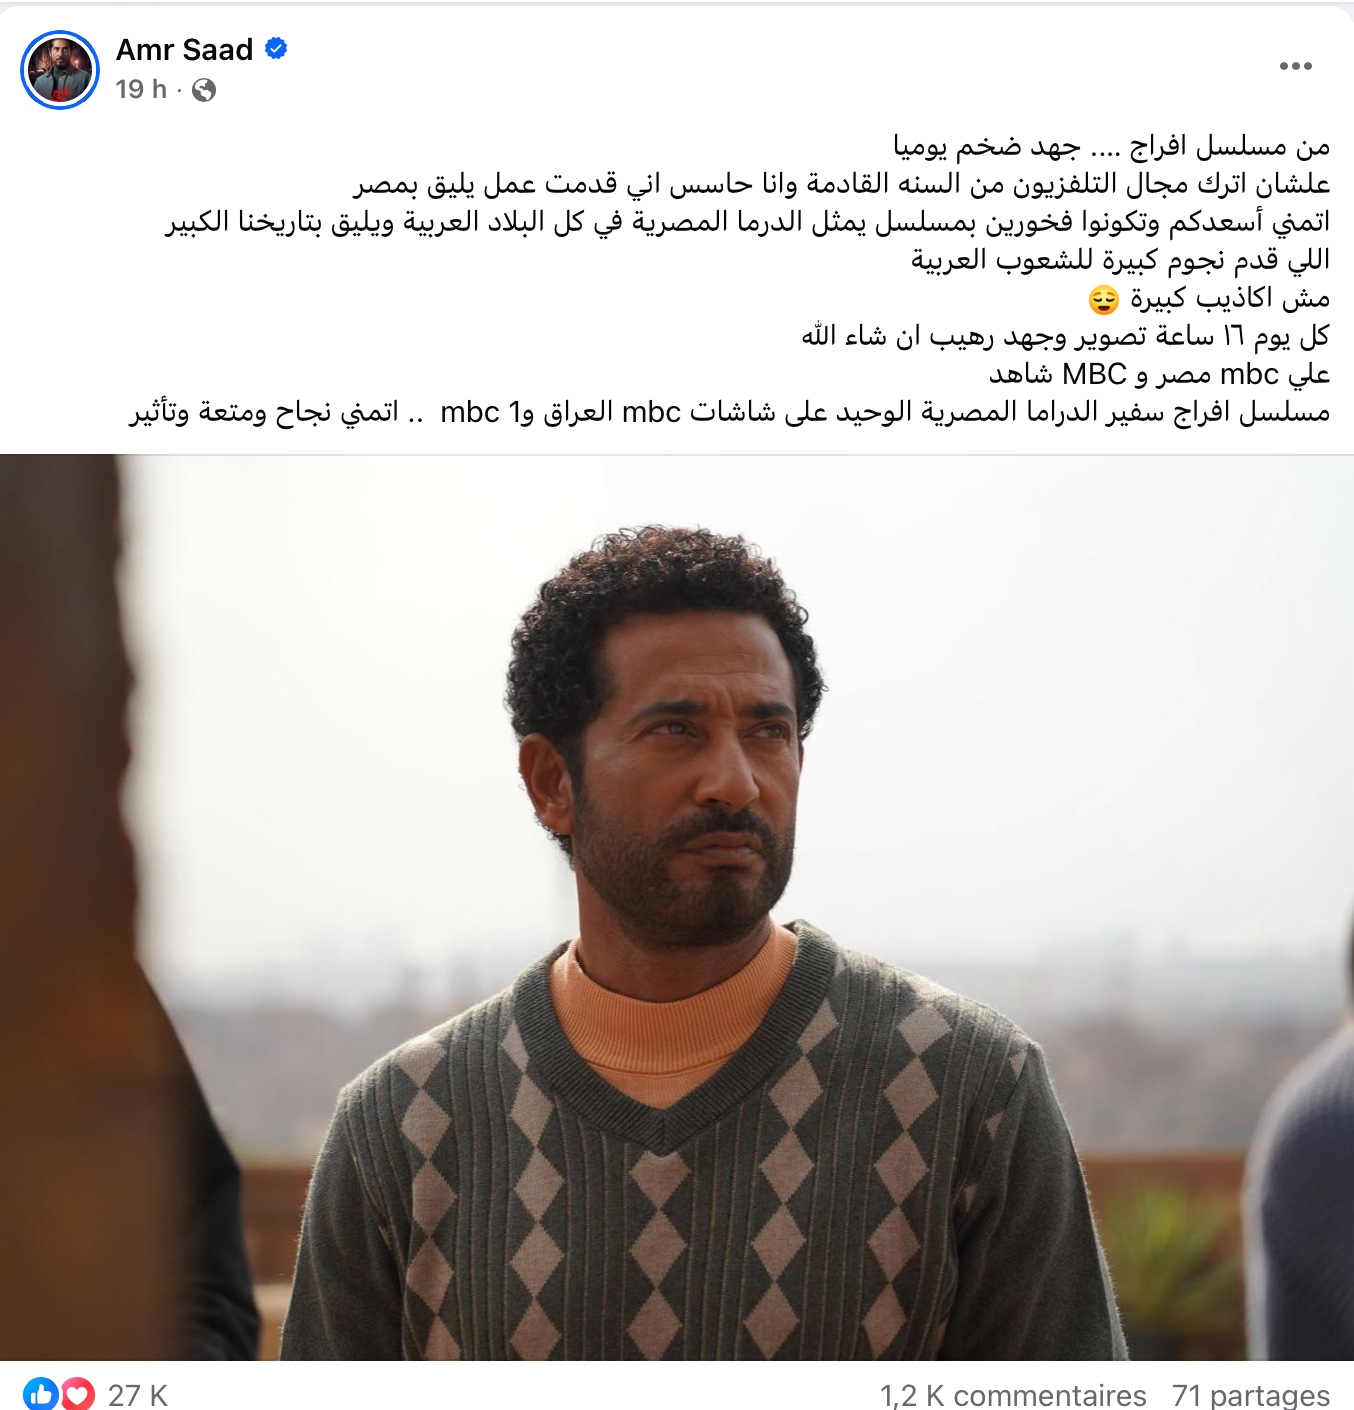
Task: Click the Arabic numeral ١٦ in the post text
Action: tap(1233, 336)
